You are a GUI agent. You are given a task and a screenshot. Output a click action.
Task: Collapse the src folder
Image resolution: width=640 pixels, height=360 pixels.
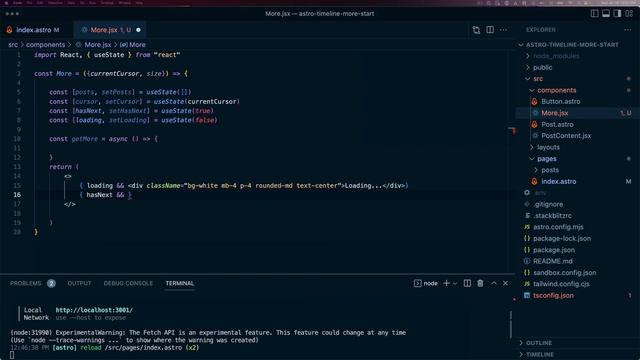point(538,79)
